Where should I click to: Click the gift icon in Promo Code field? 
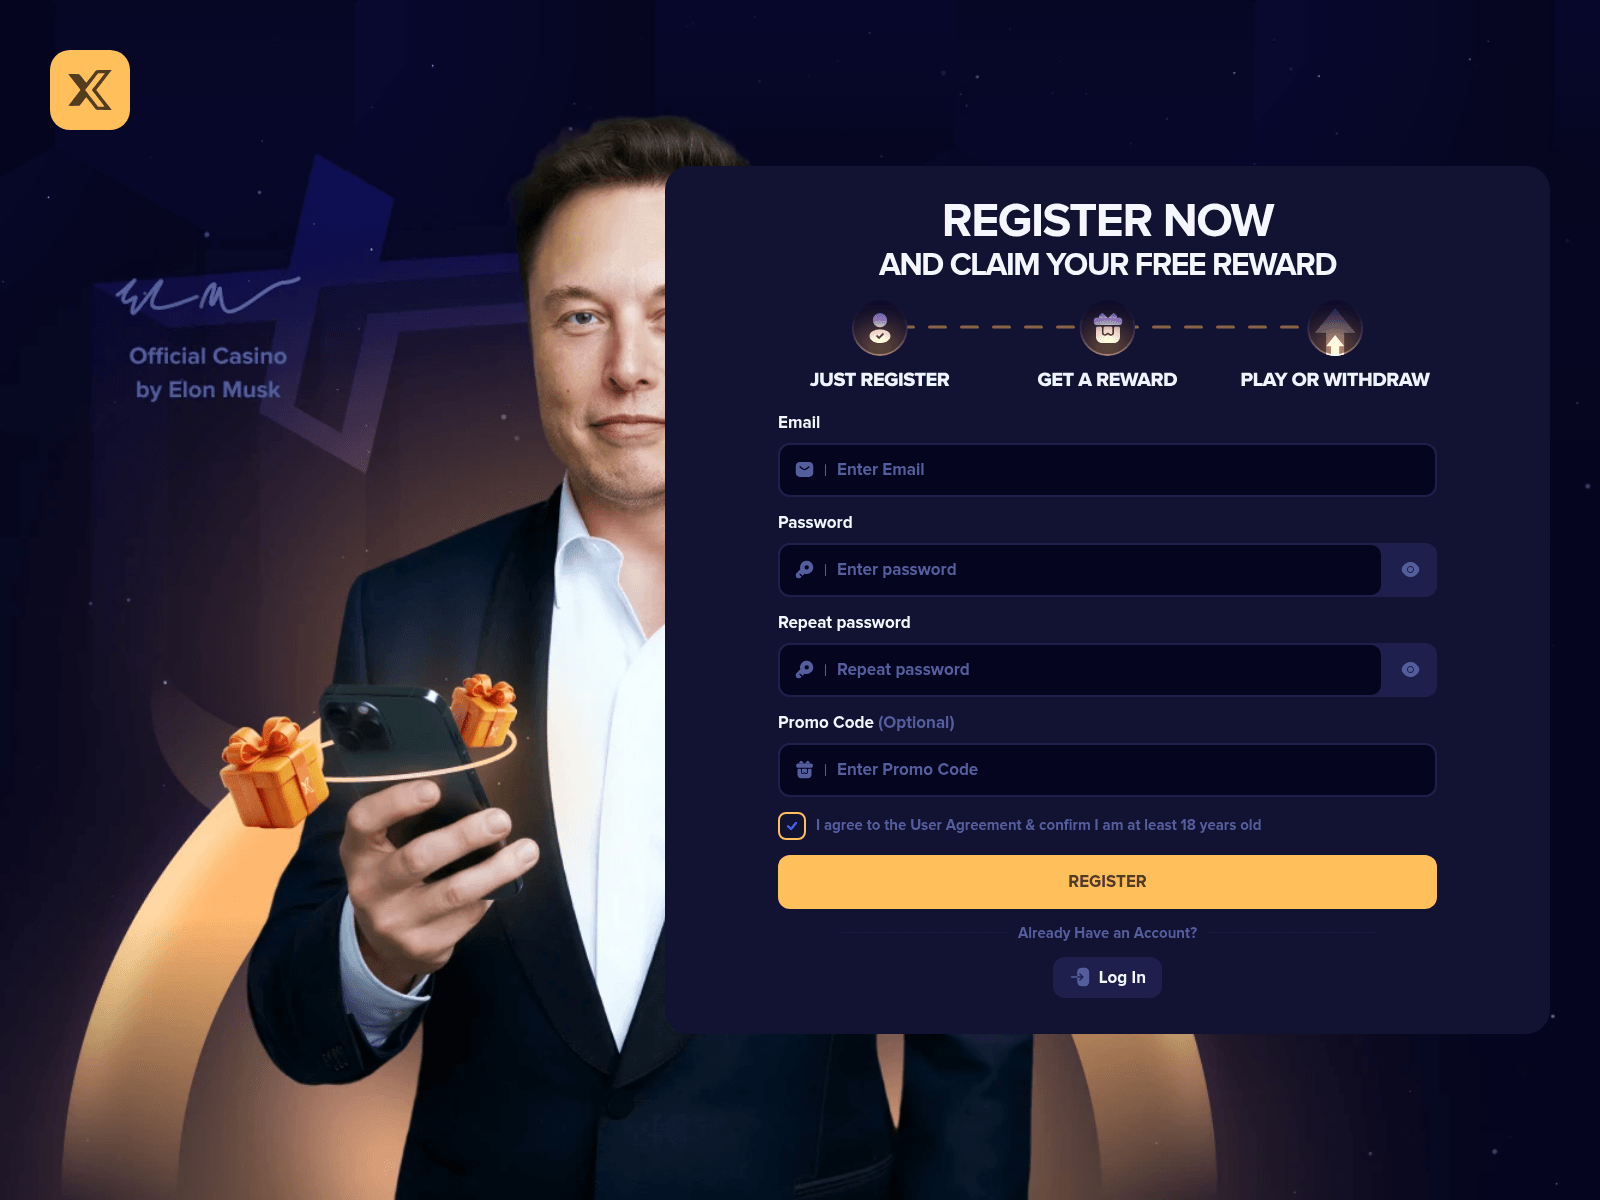(804, 770)
